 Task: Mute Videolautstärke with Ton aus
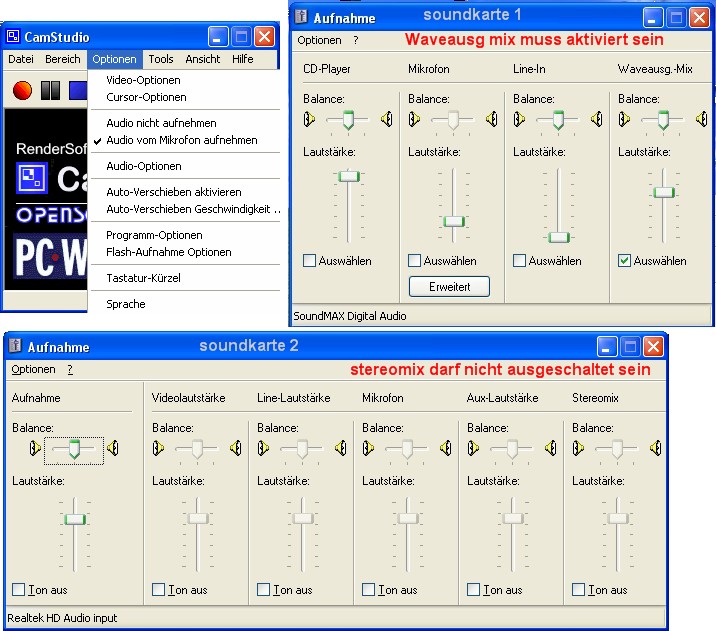pos(158,589)
